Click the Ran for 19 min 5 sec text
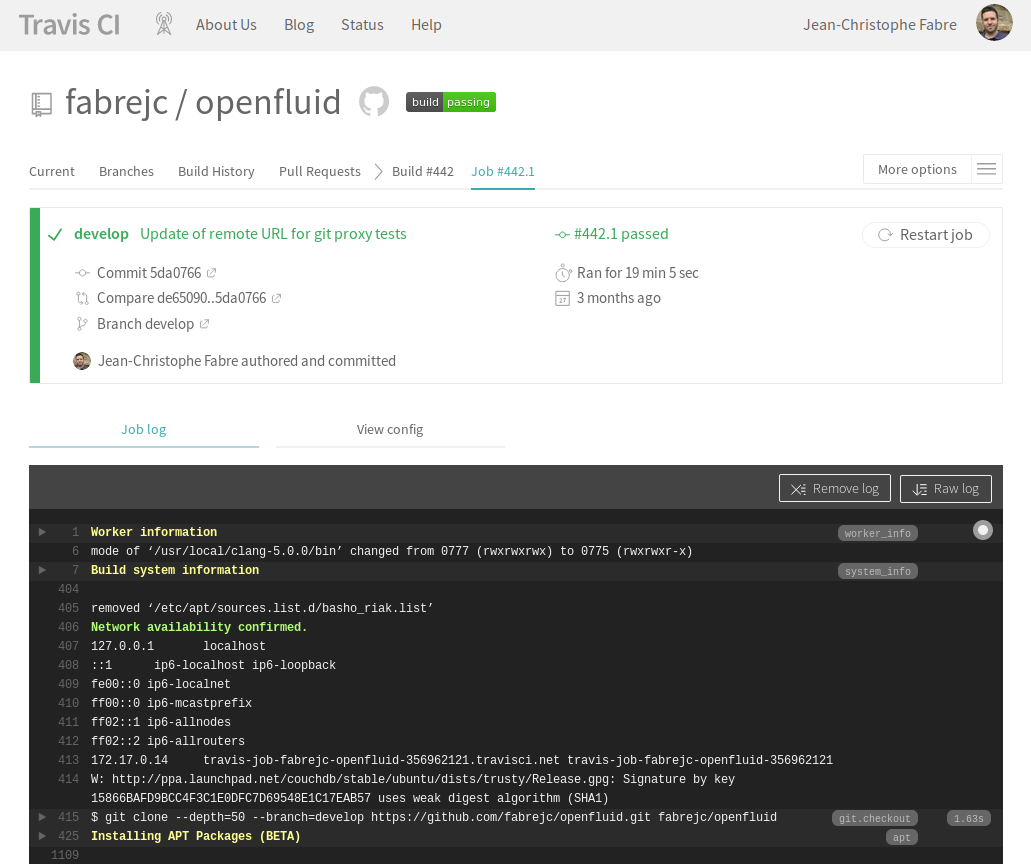1031x864 pixels. 638,273
